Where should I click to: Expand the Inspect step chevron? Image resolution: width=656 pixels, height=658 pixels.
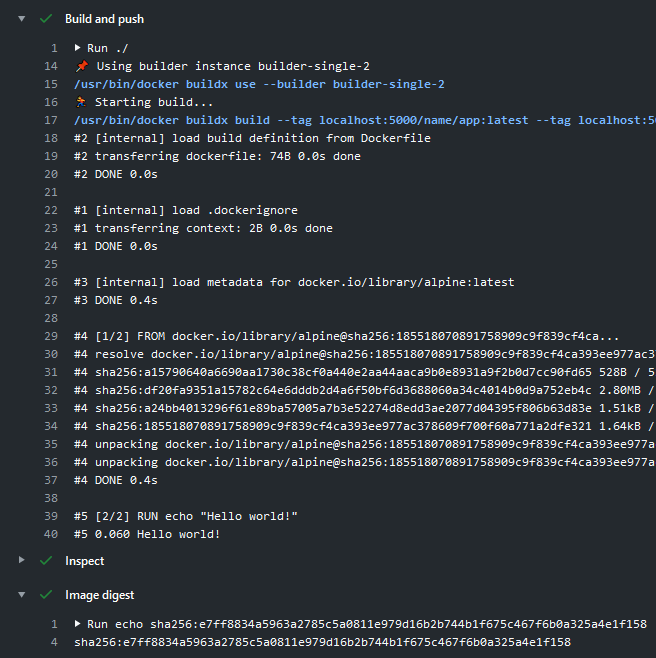click(22, 561)
